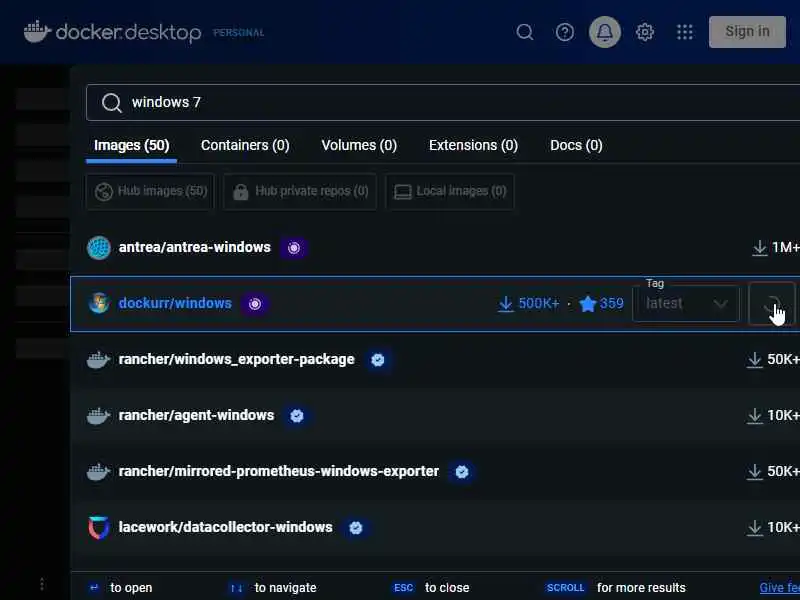Click the 500K+ downloads icon for dockurr/windows
800x600 pixels.
(505, 304)
